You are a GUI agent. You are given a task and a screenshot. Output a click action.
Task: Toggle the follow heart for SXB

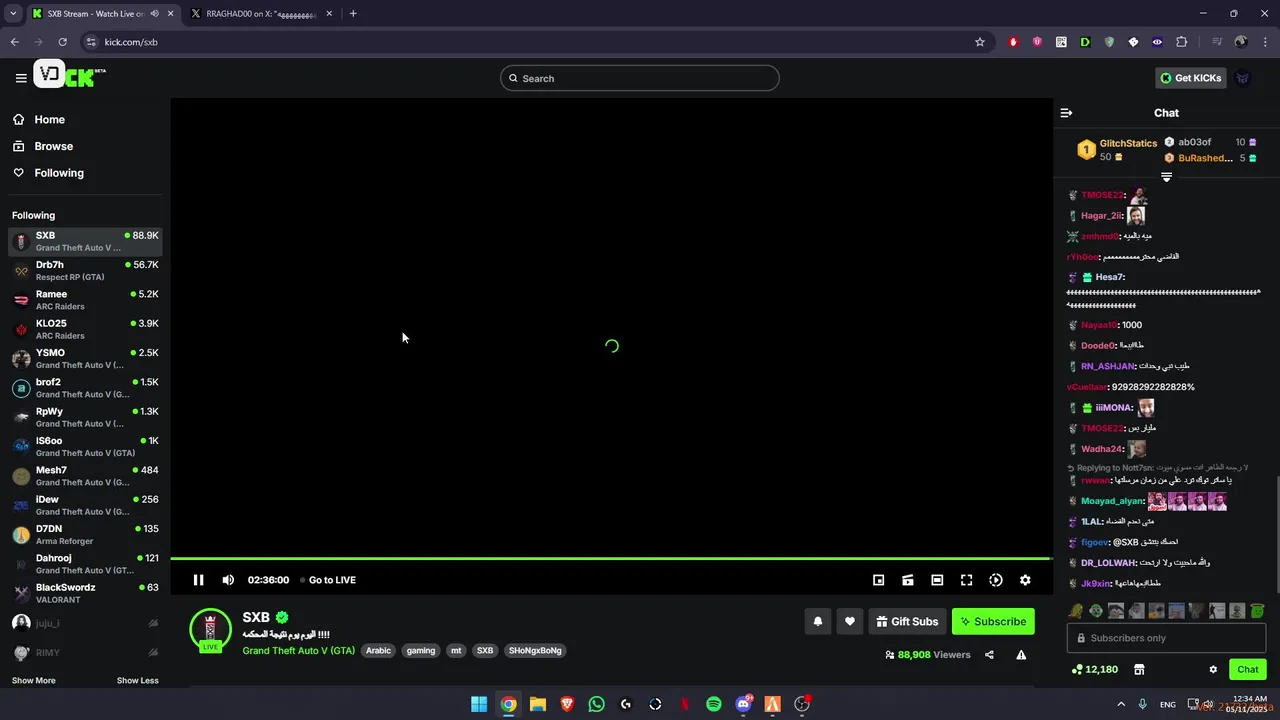[849, 621]
